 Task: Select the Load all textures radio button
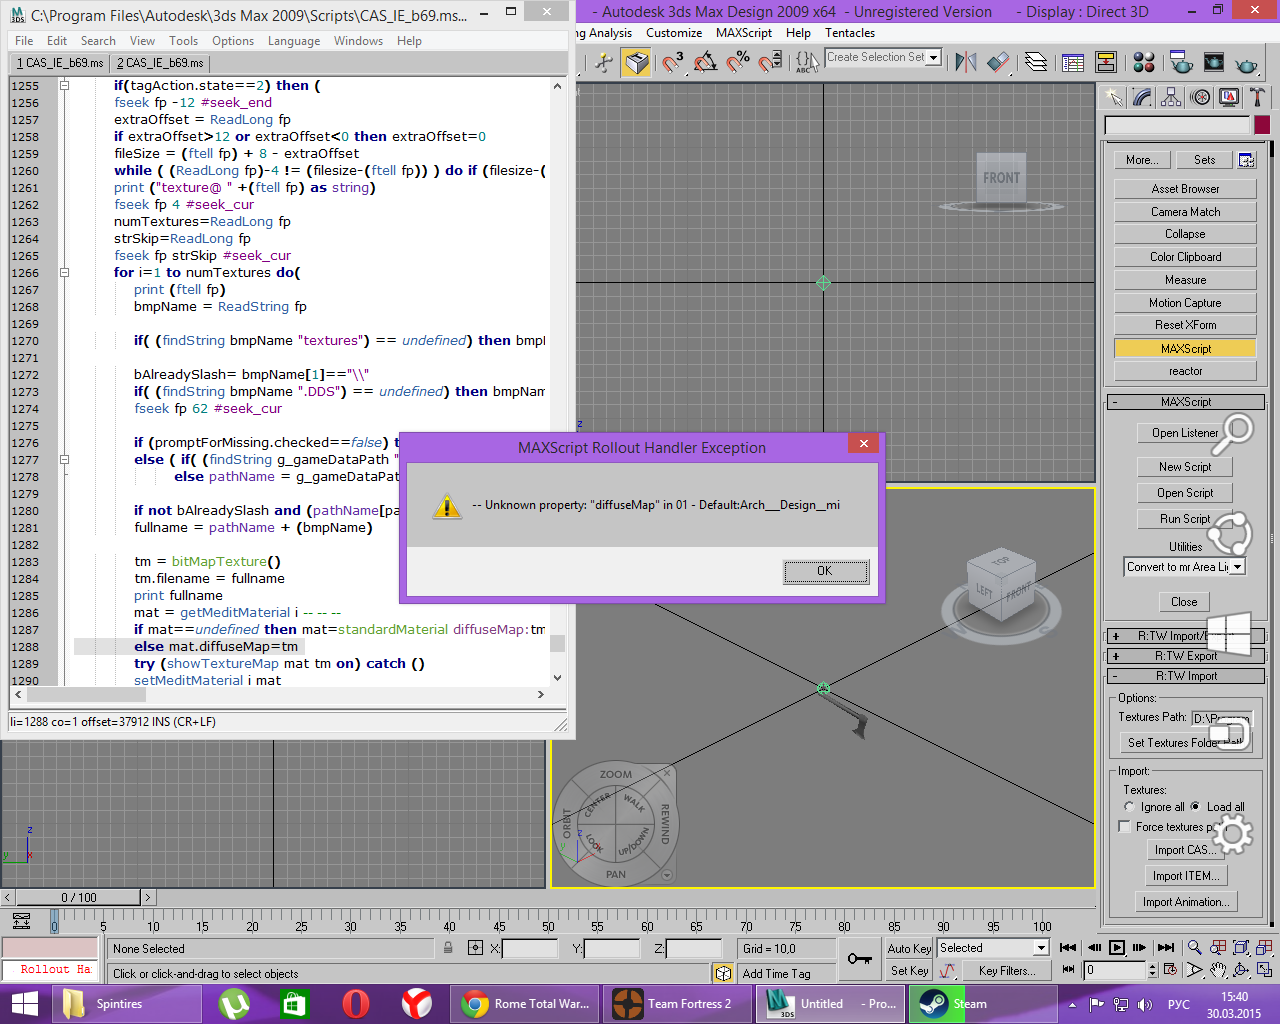1195,807
